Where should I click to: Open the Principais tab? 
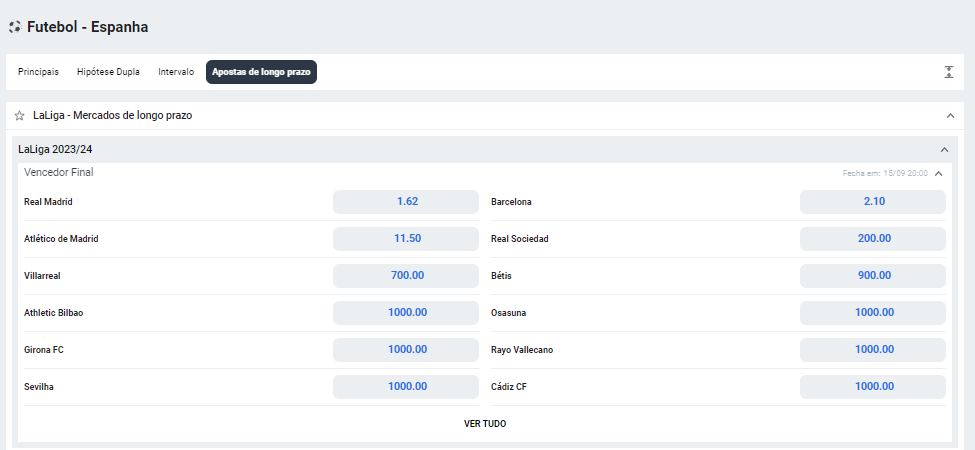(x=39, y=72)
